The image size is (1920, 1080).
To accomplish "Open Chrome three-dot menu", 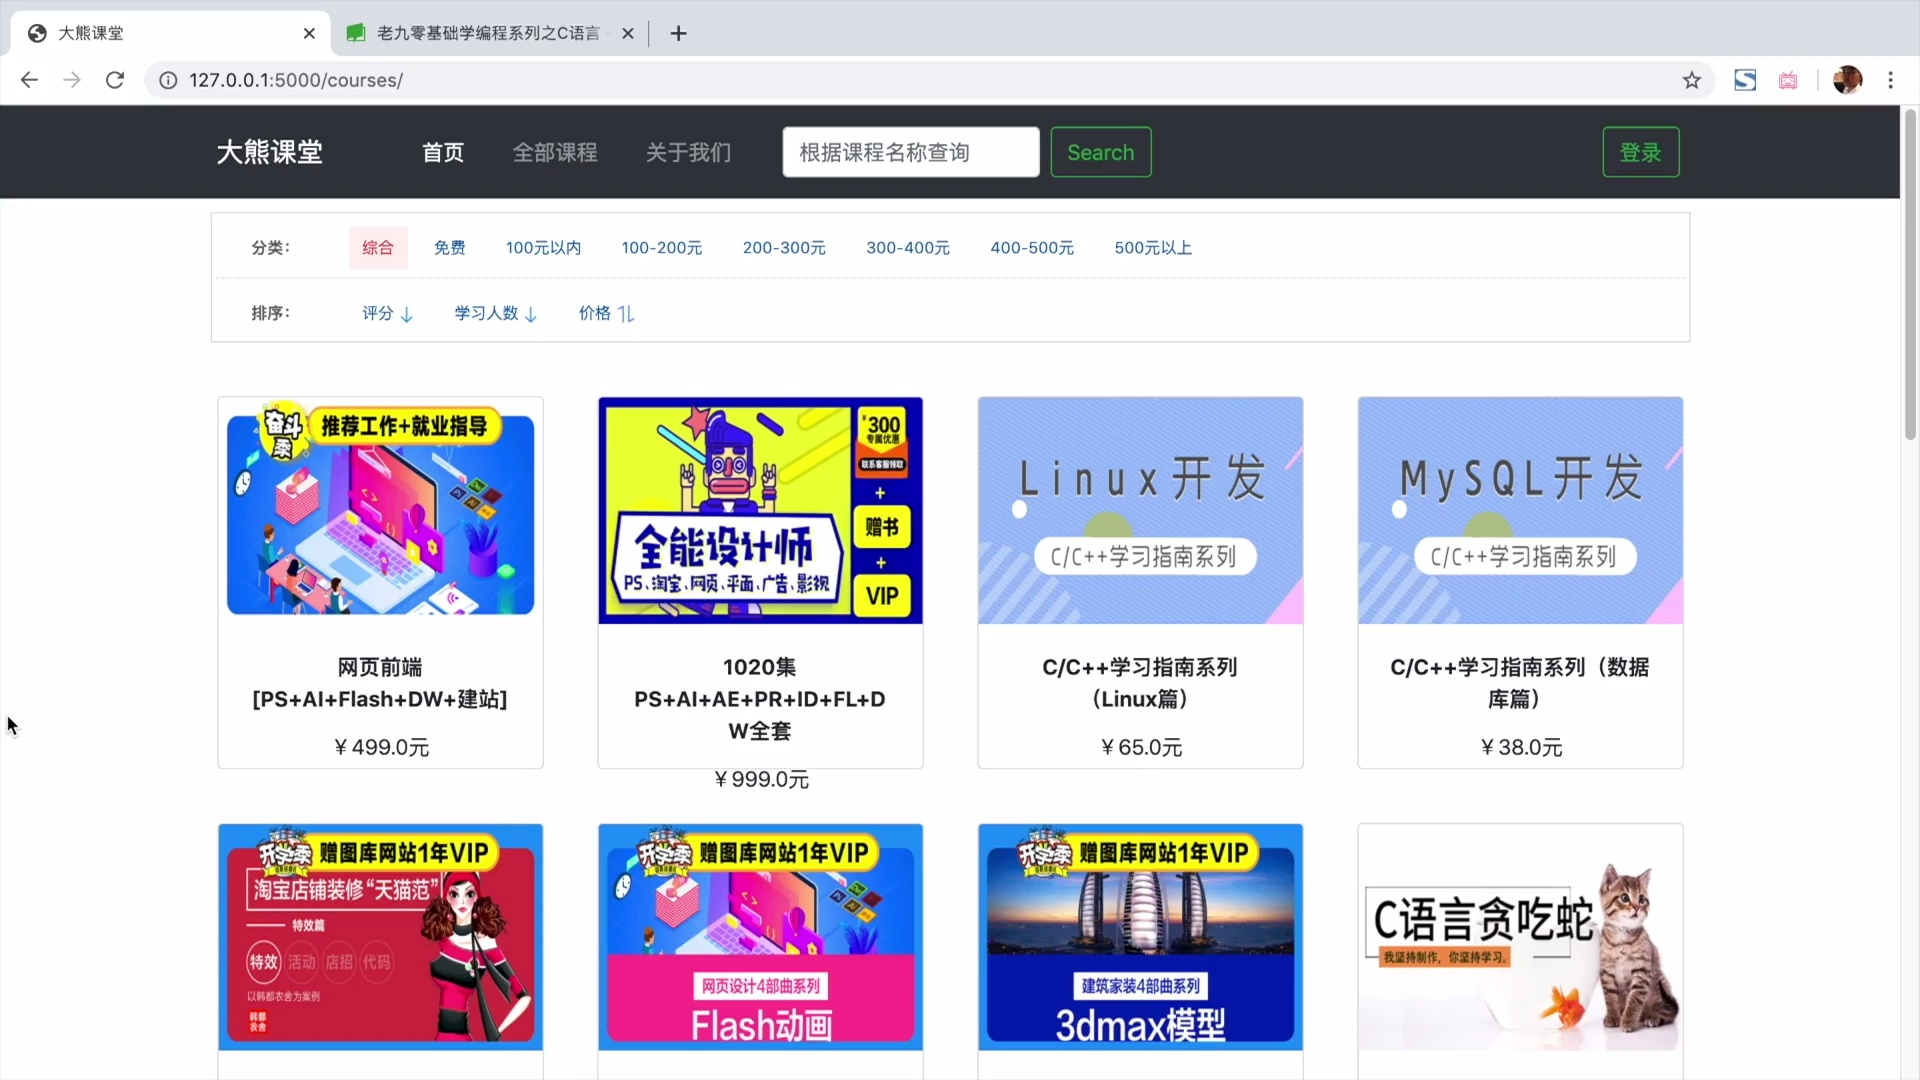I will tap(1890, 80).
